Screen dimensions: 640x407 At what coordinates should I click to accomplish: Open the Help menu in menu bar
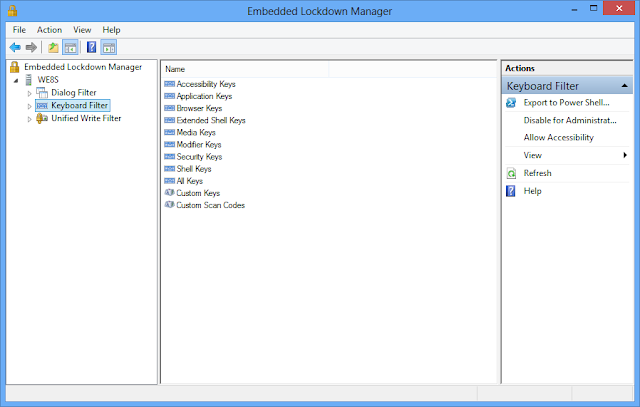(x=111, y=30)
